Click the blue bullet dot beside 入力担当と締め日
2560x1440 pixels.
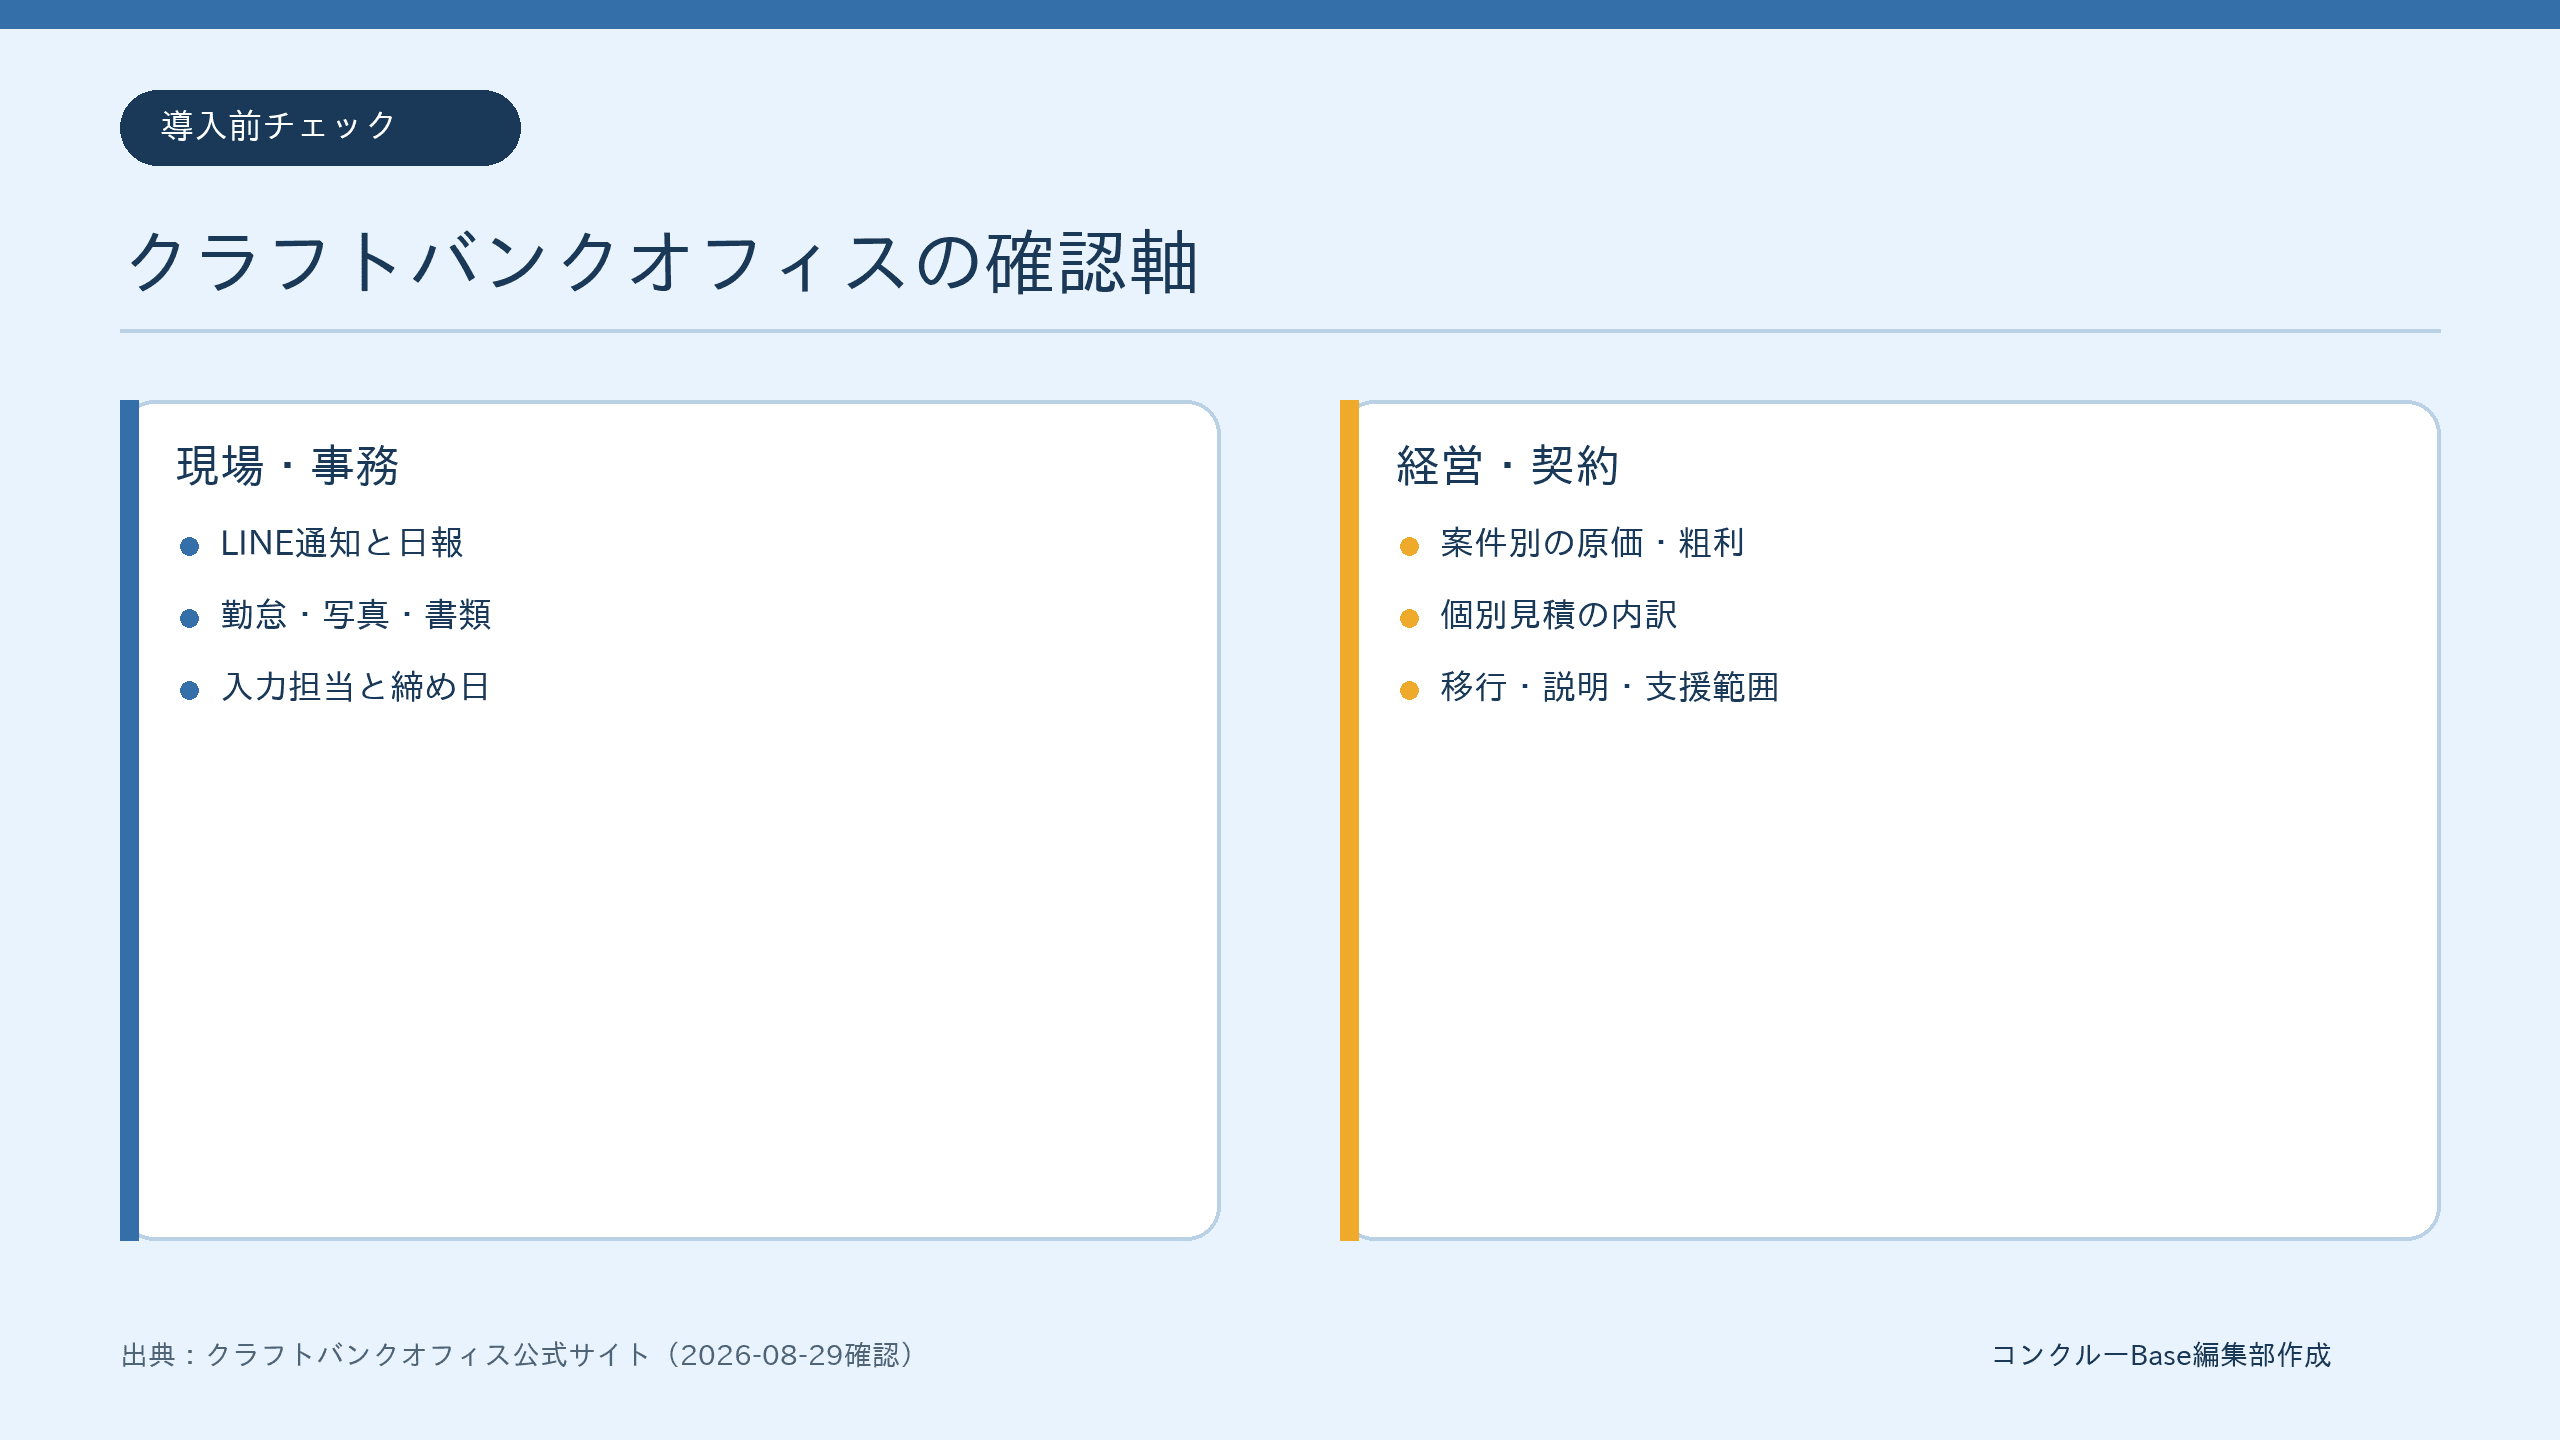(189, 690)
